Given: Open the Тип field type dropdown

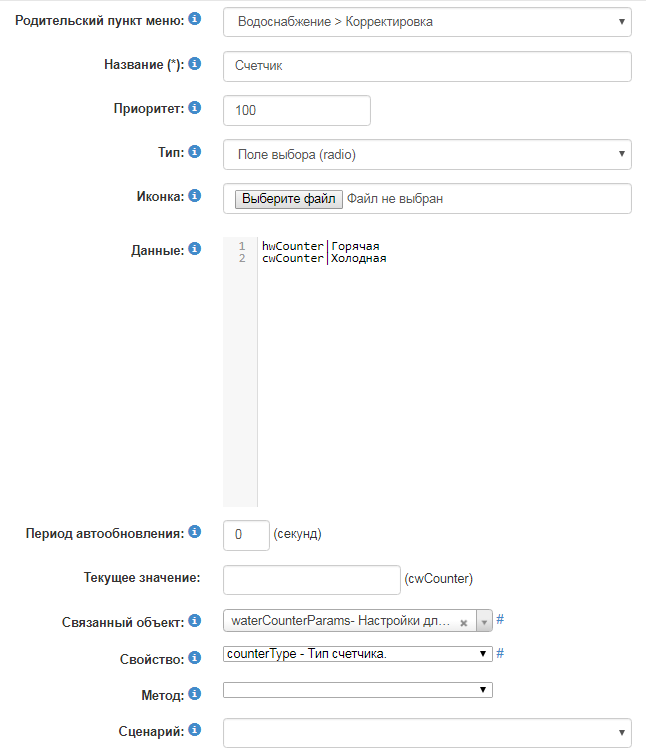Looking at the screenshot, I should coord(427,154).
